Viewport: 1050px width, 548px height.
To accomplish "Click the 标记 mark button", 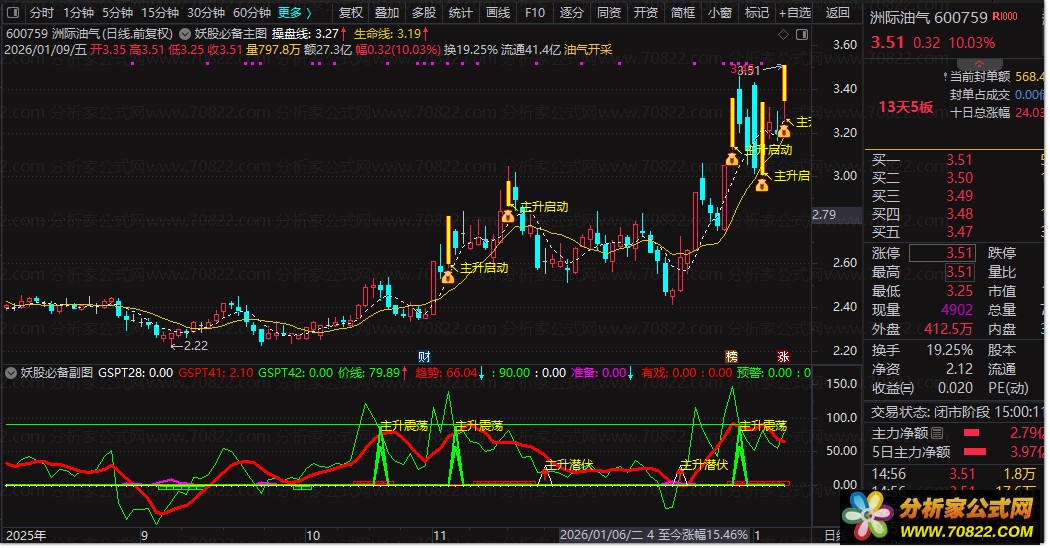I will (757, 13).
